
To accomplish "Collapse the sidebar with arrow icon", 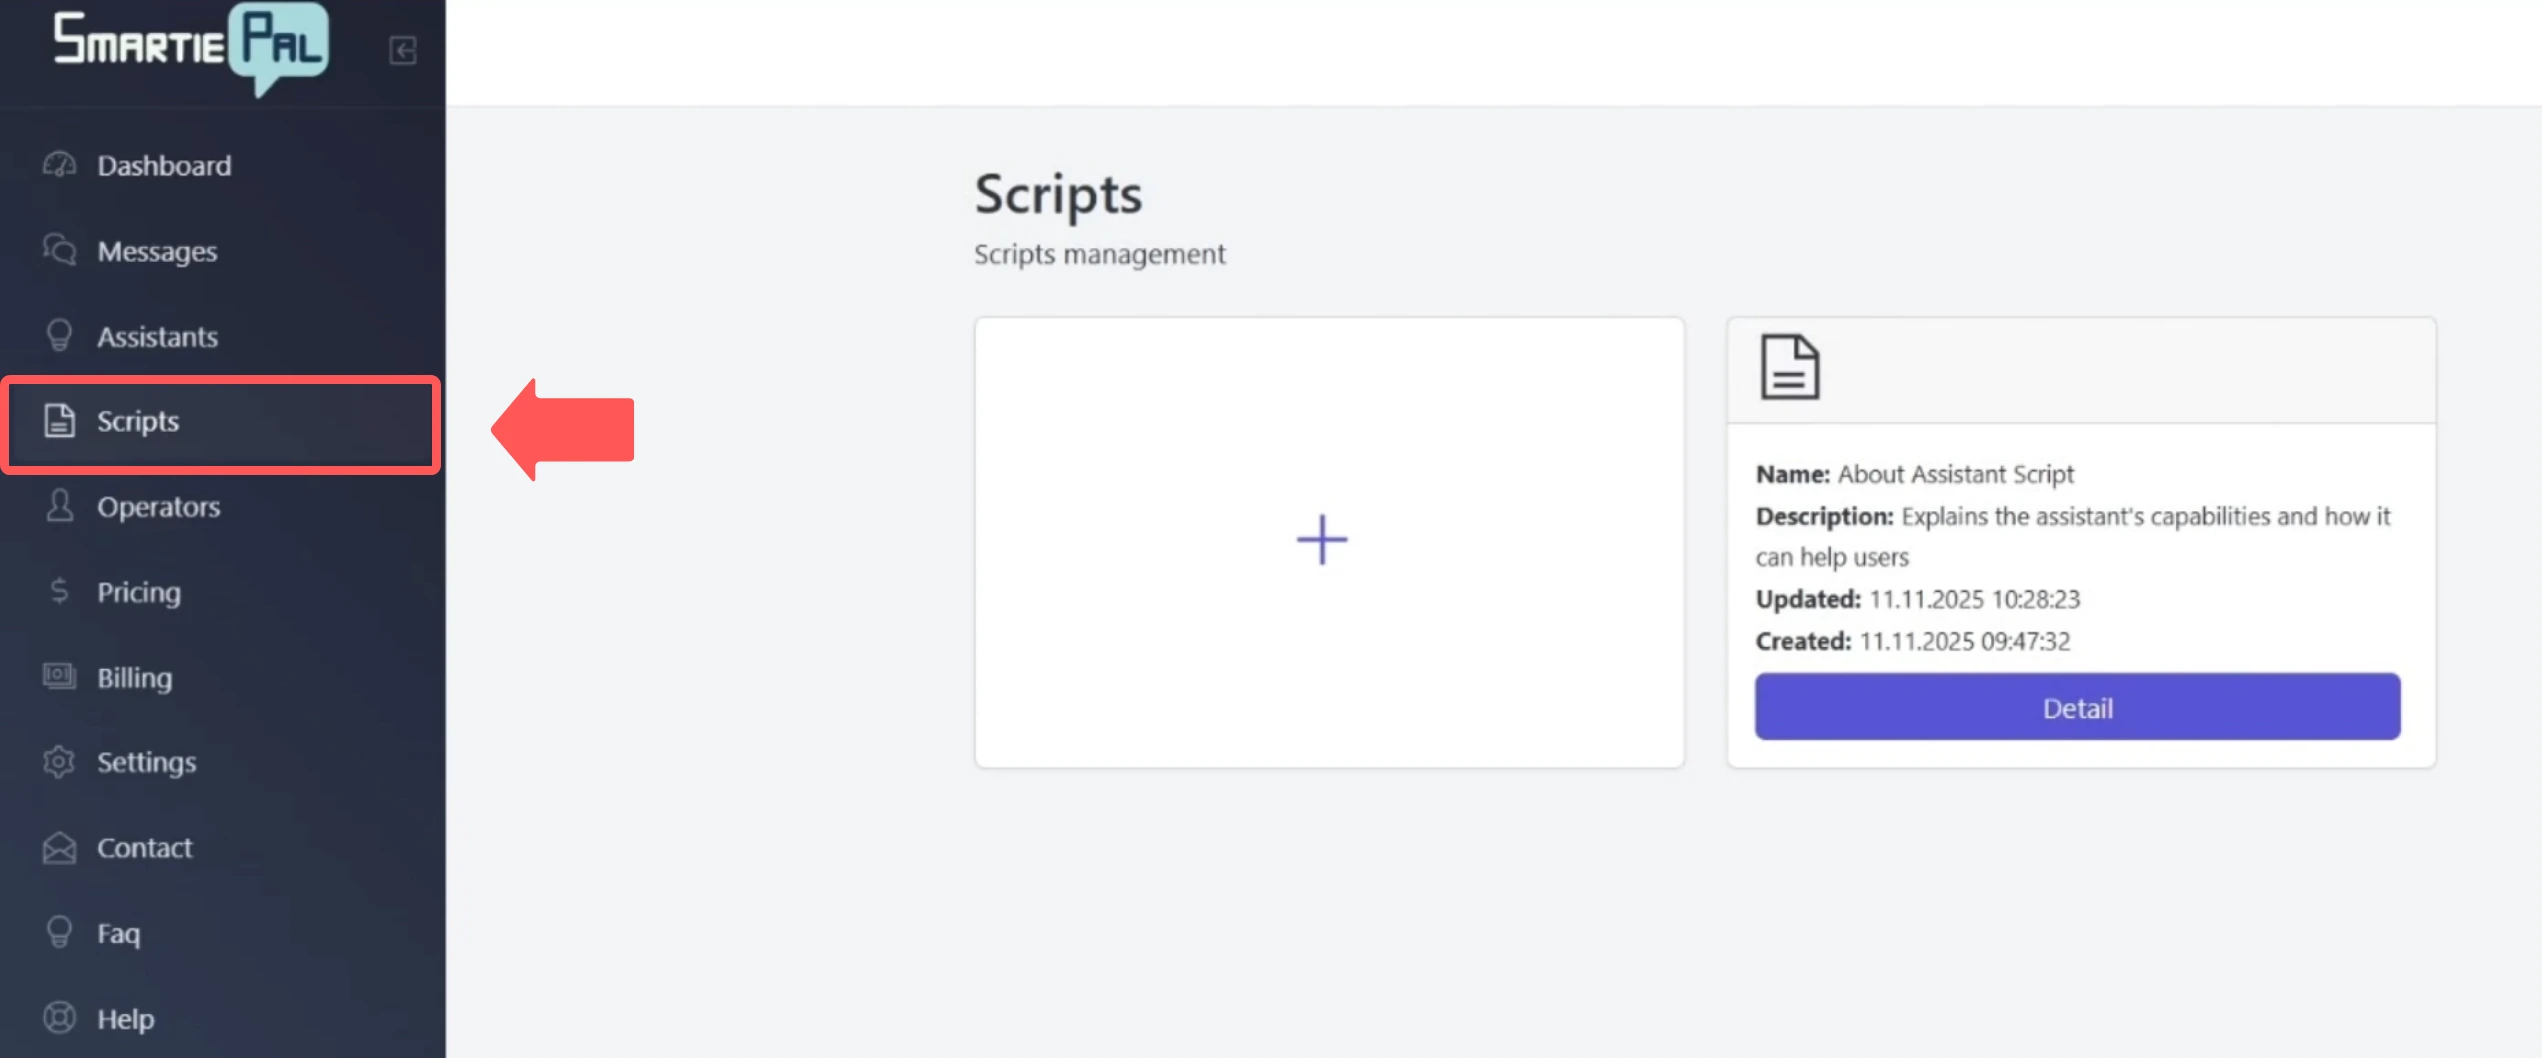I will (x=403, y=51).
